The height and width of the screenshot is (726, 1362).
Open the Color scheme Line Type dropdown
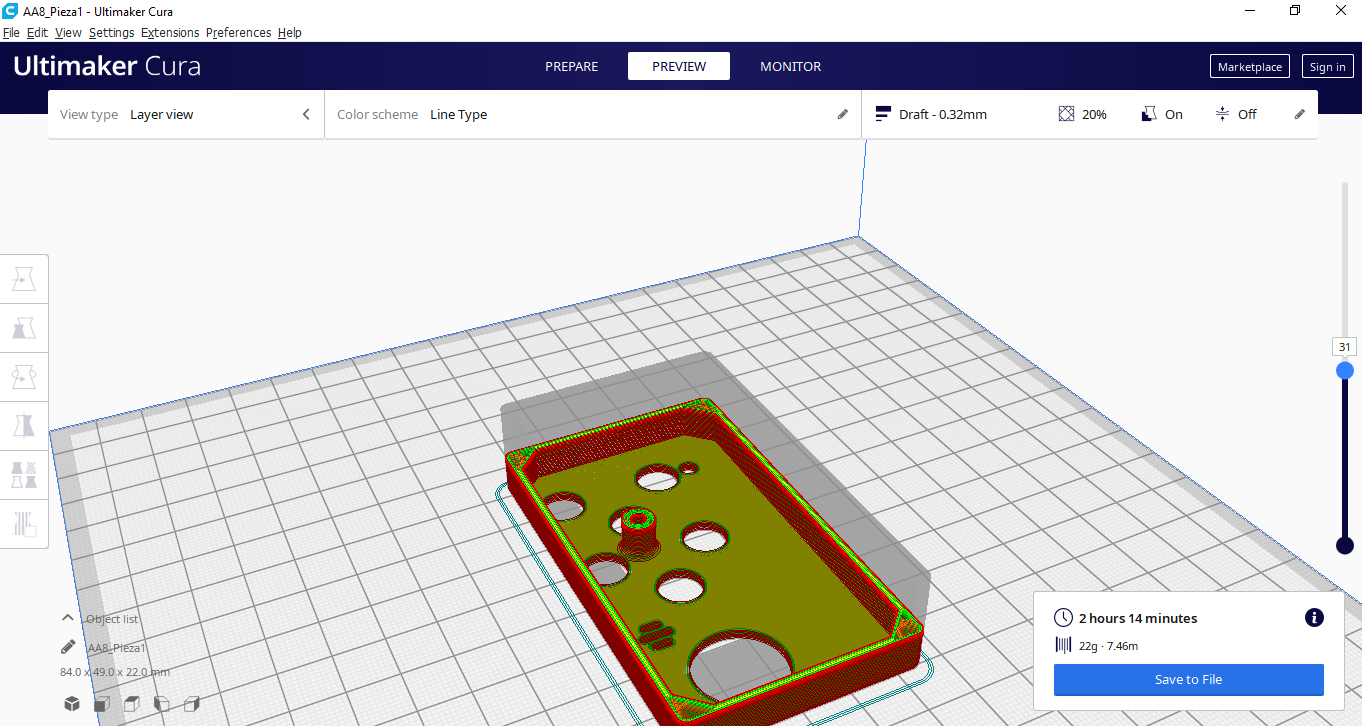point(593,114)
